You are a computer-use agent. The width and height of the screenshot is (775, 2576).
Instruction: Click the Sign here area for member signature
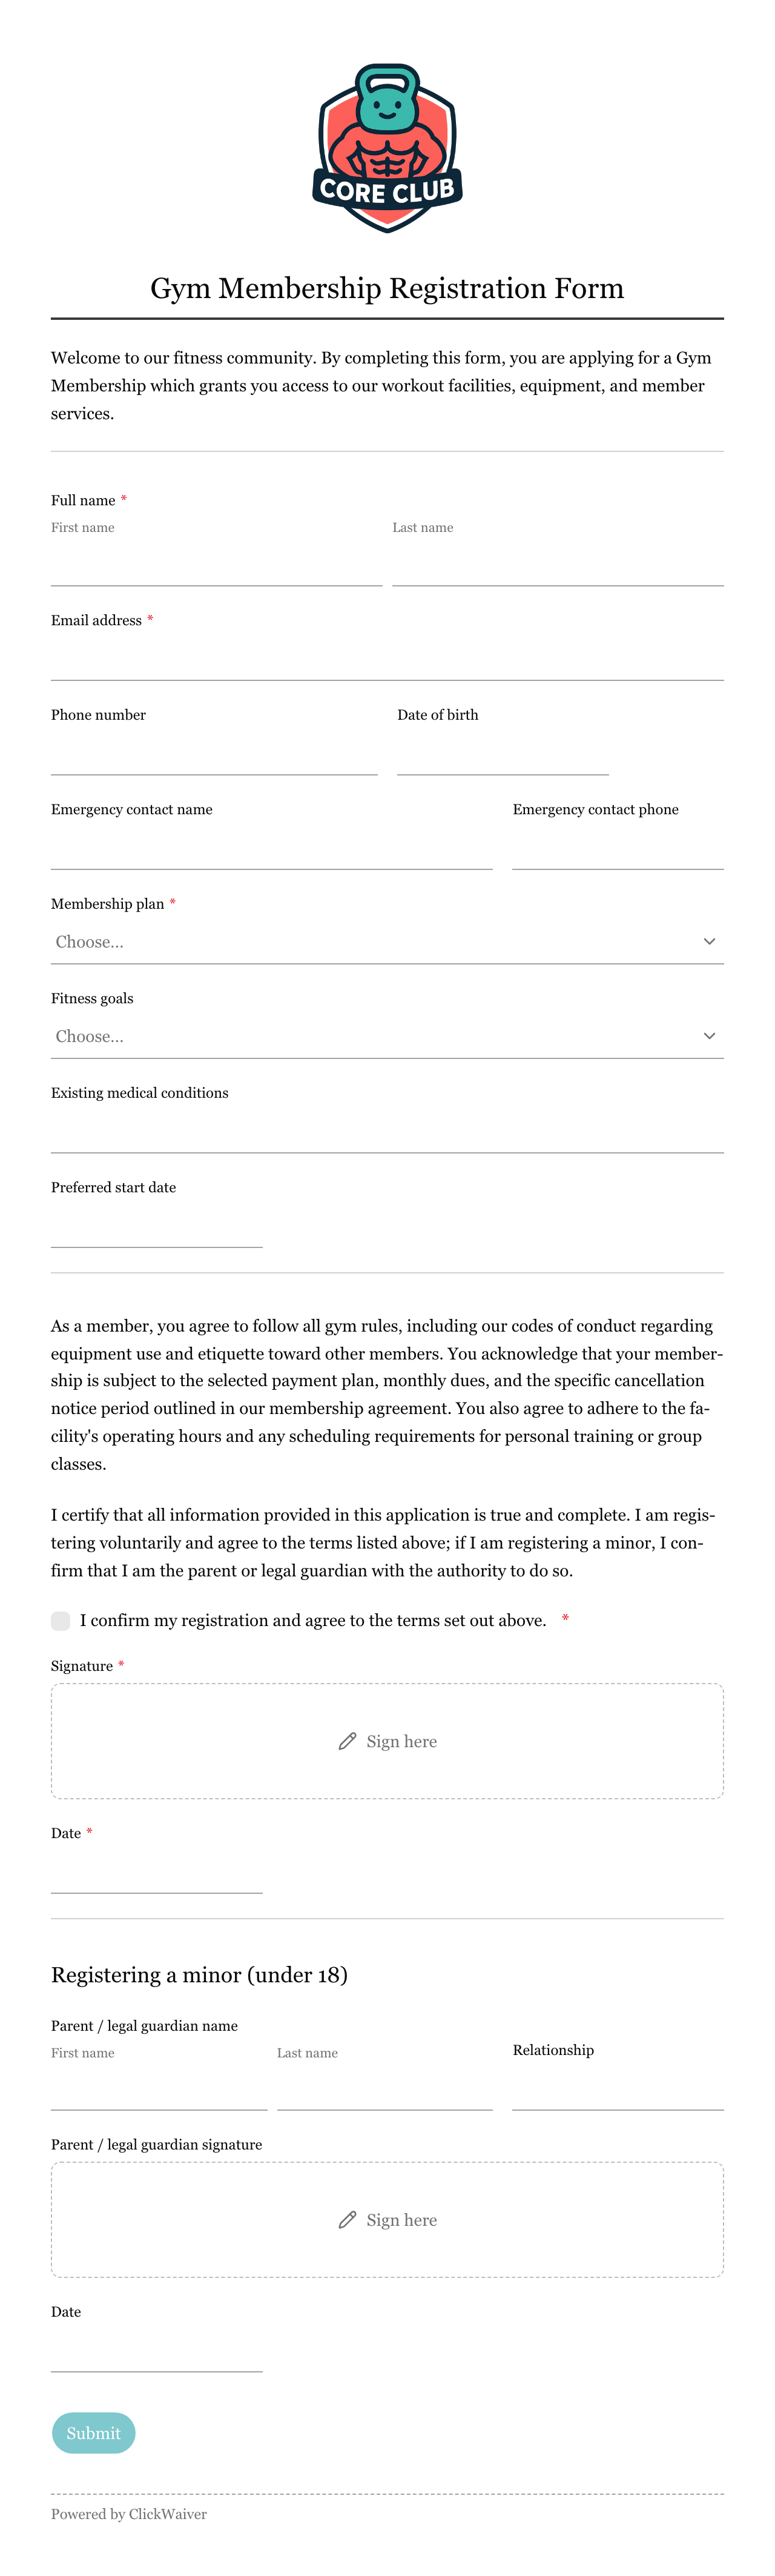[387, 1741]
